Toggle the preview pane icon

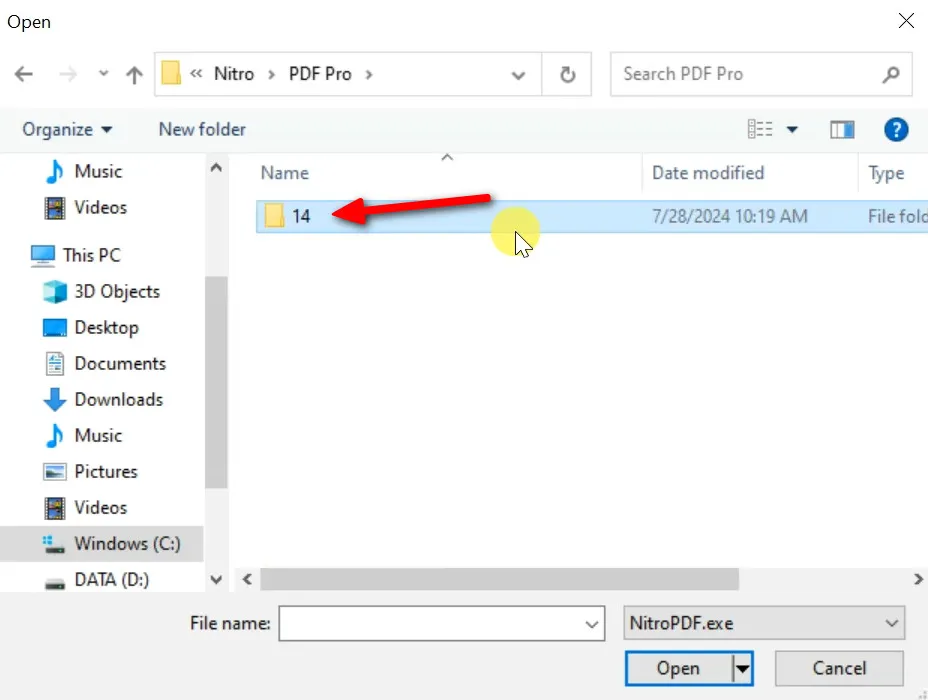pyautogui.click(x=842, y=129)
